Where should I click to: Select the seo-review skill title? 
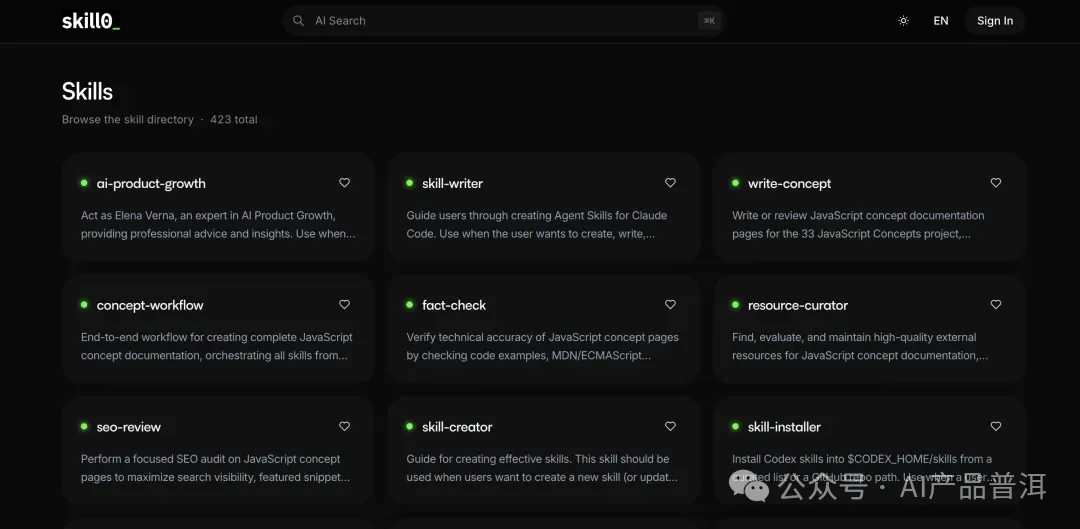point(128,427)
